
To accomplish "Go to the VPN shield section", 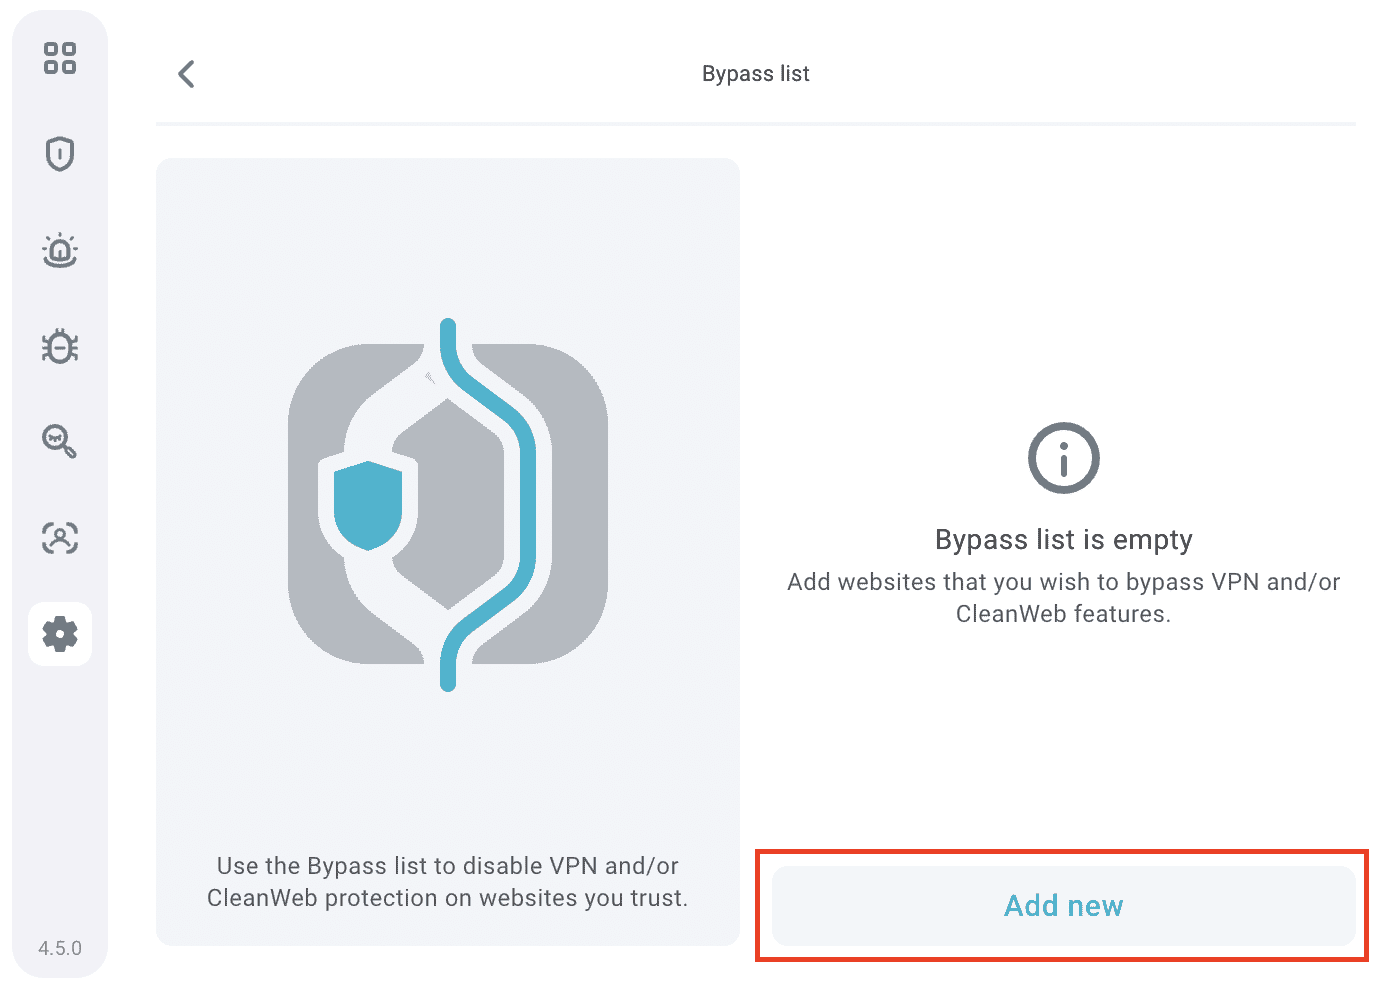I will (60, 154).
